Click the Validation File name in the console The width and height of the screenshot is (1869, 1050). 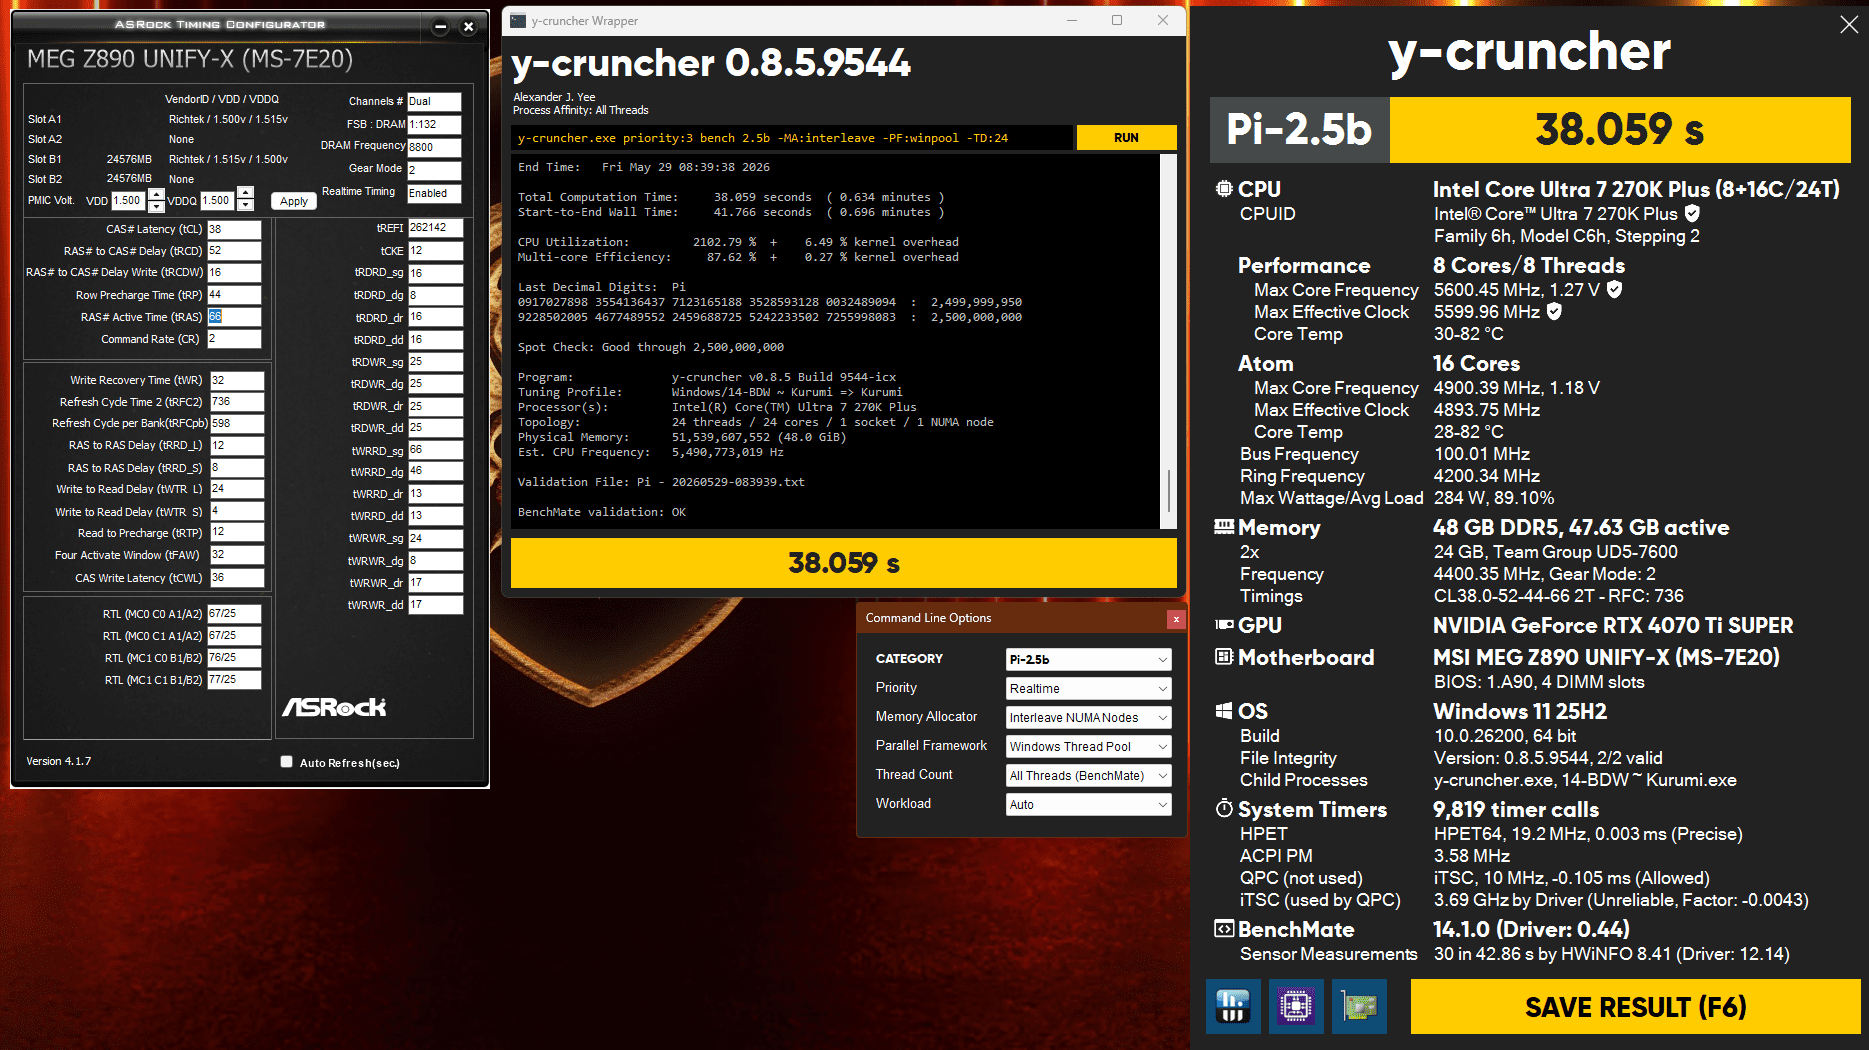pos(721,482)
